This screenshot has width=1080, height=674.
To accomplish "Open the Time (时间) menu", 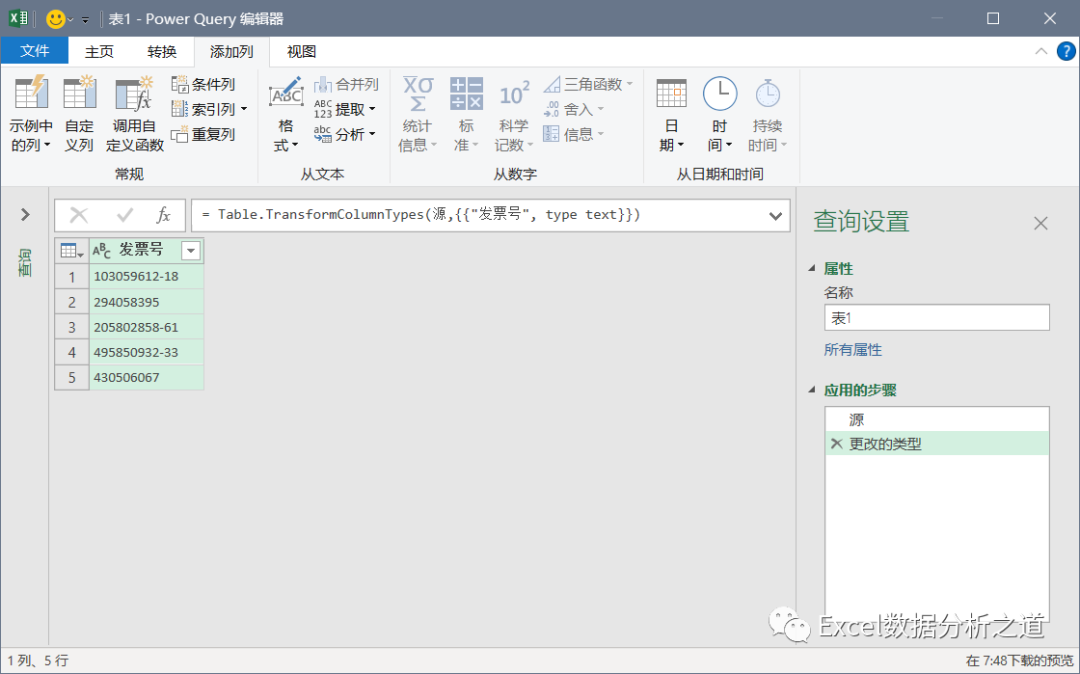I will coord(720,114).
